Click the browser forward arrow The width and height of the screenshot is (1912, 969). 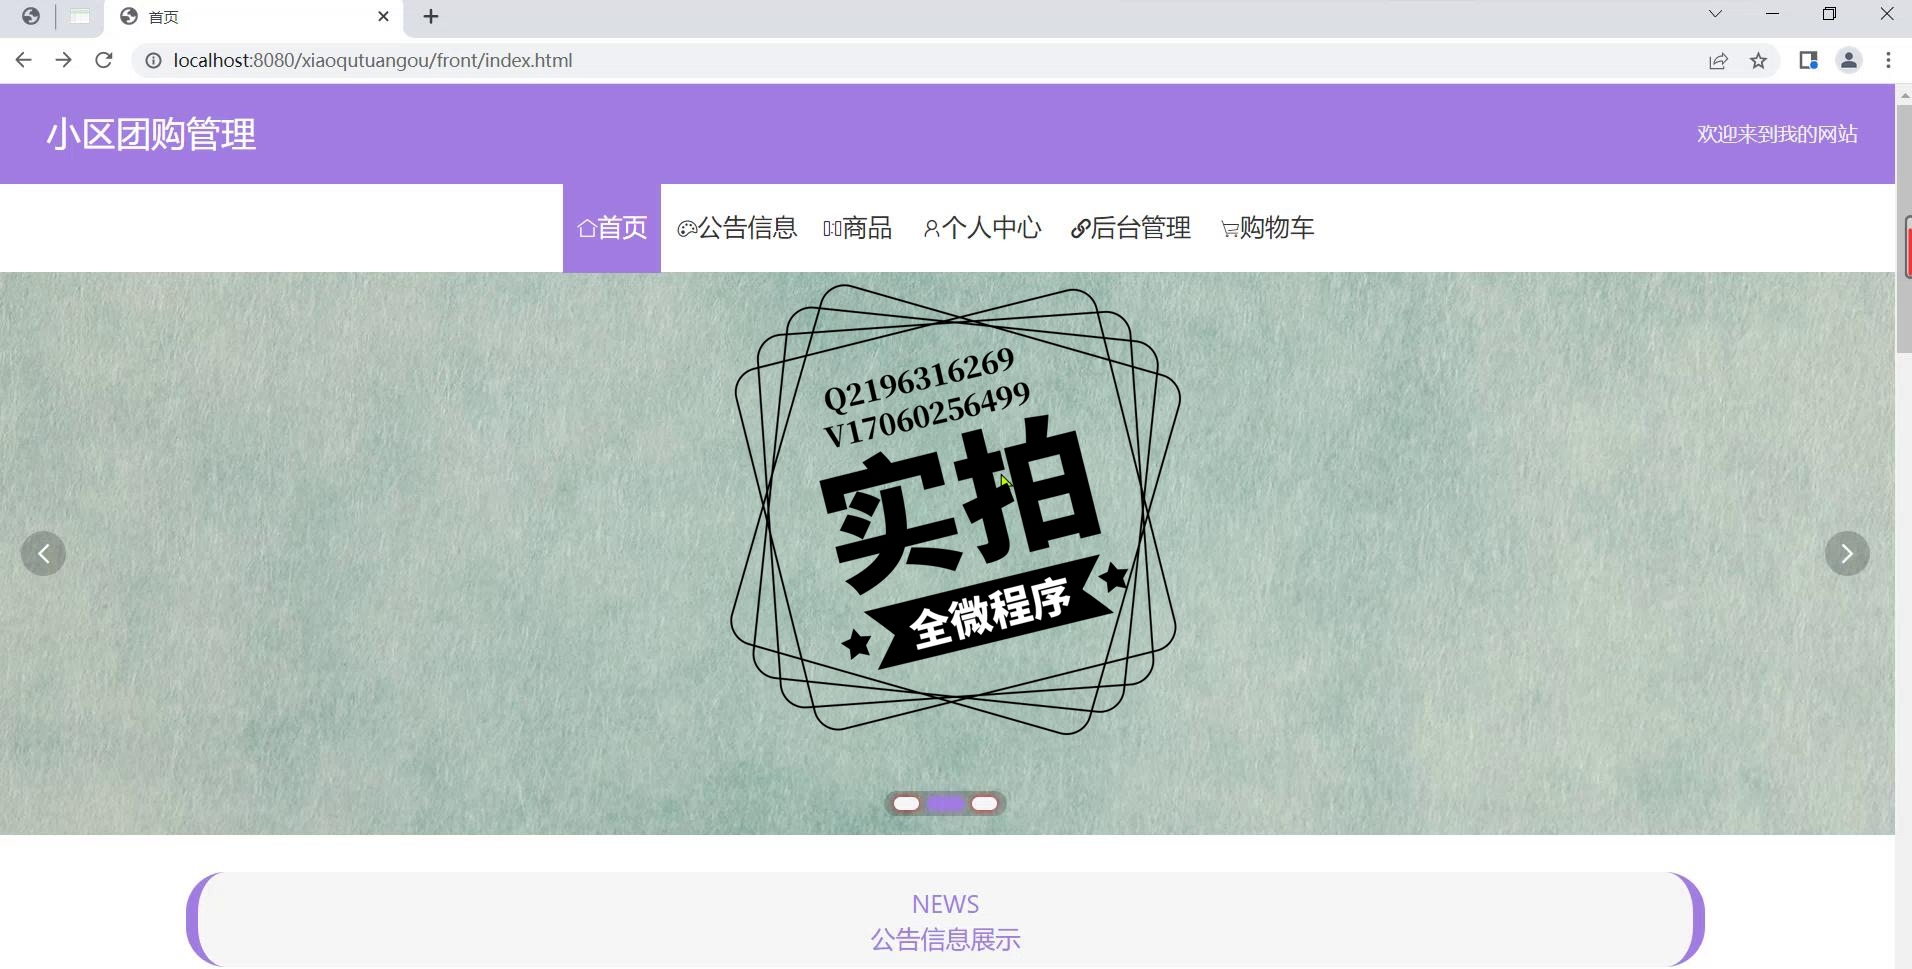[63, 60]
